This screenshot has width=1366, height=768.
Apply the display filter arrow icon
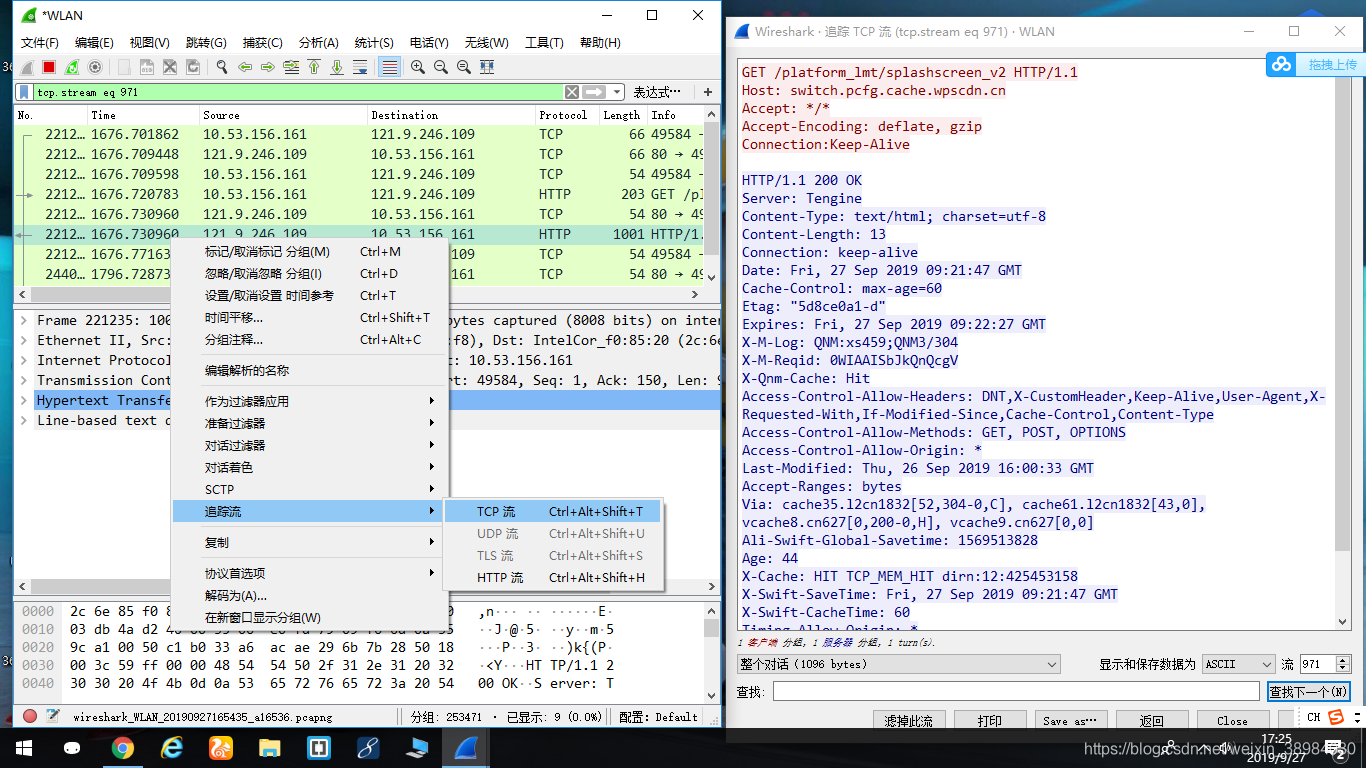coord(594,92)
